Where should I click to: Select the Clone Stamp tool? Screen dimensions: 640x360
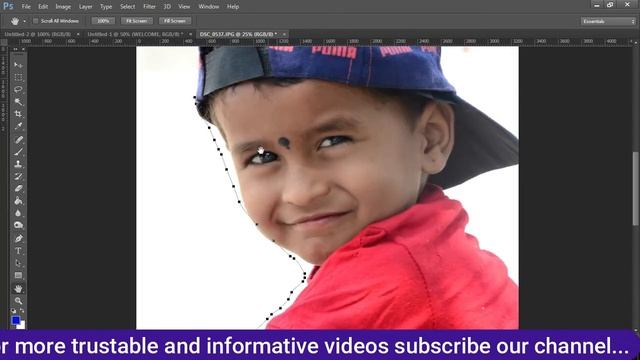point(18,164)
